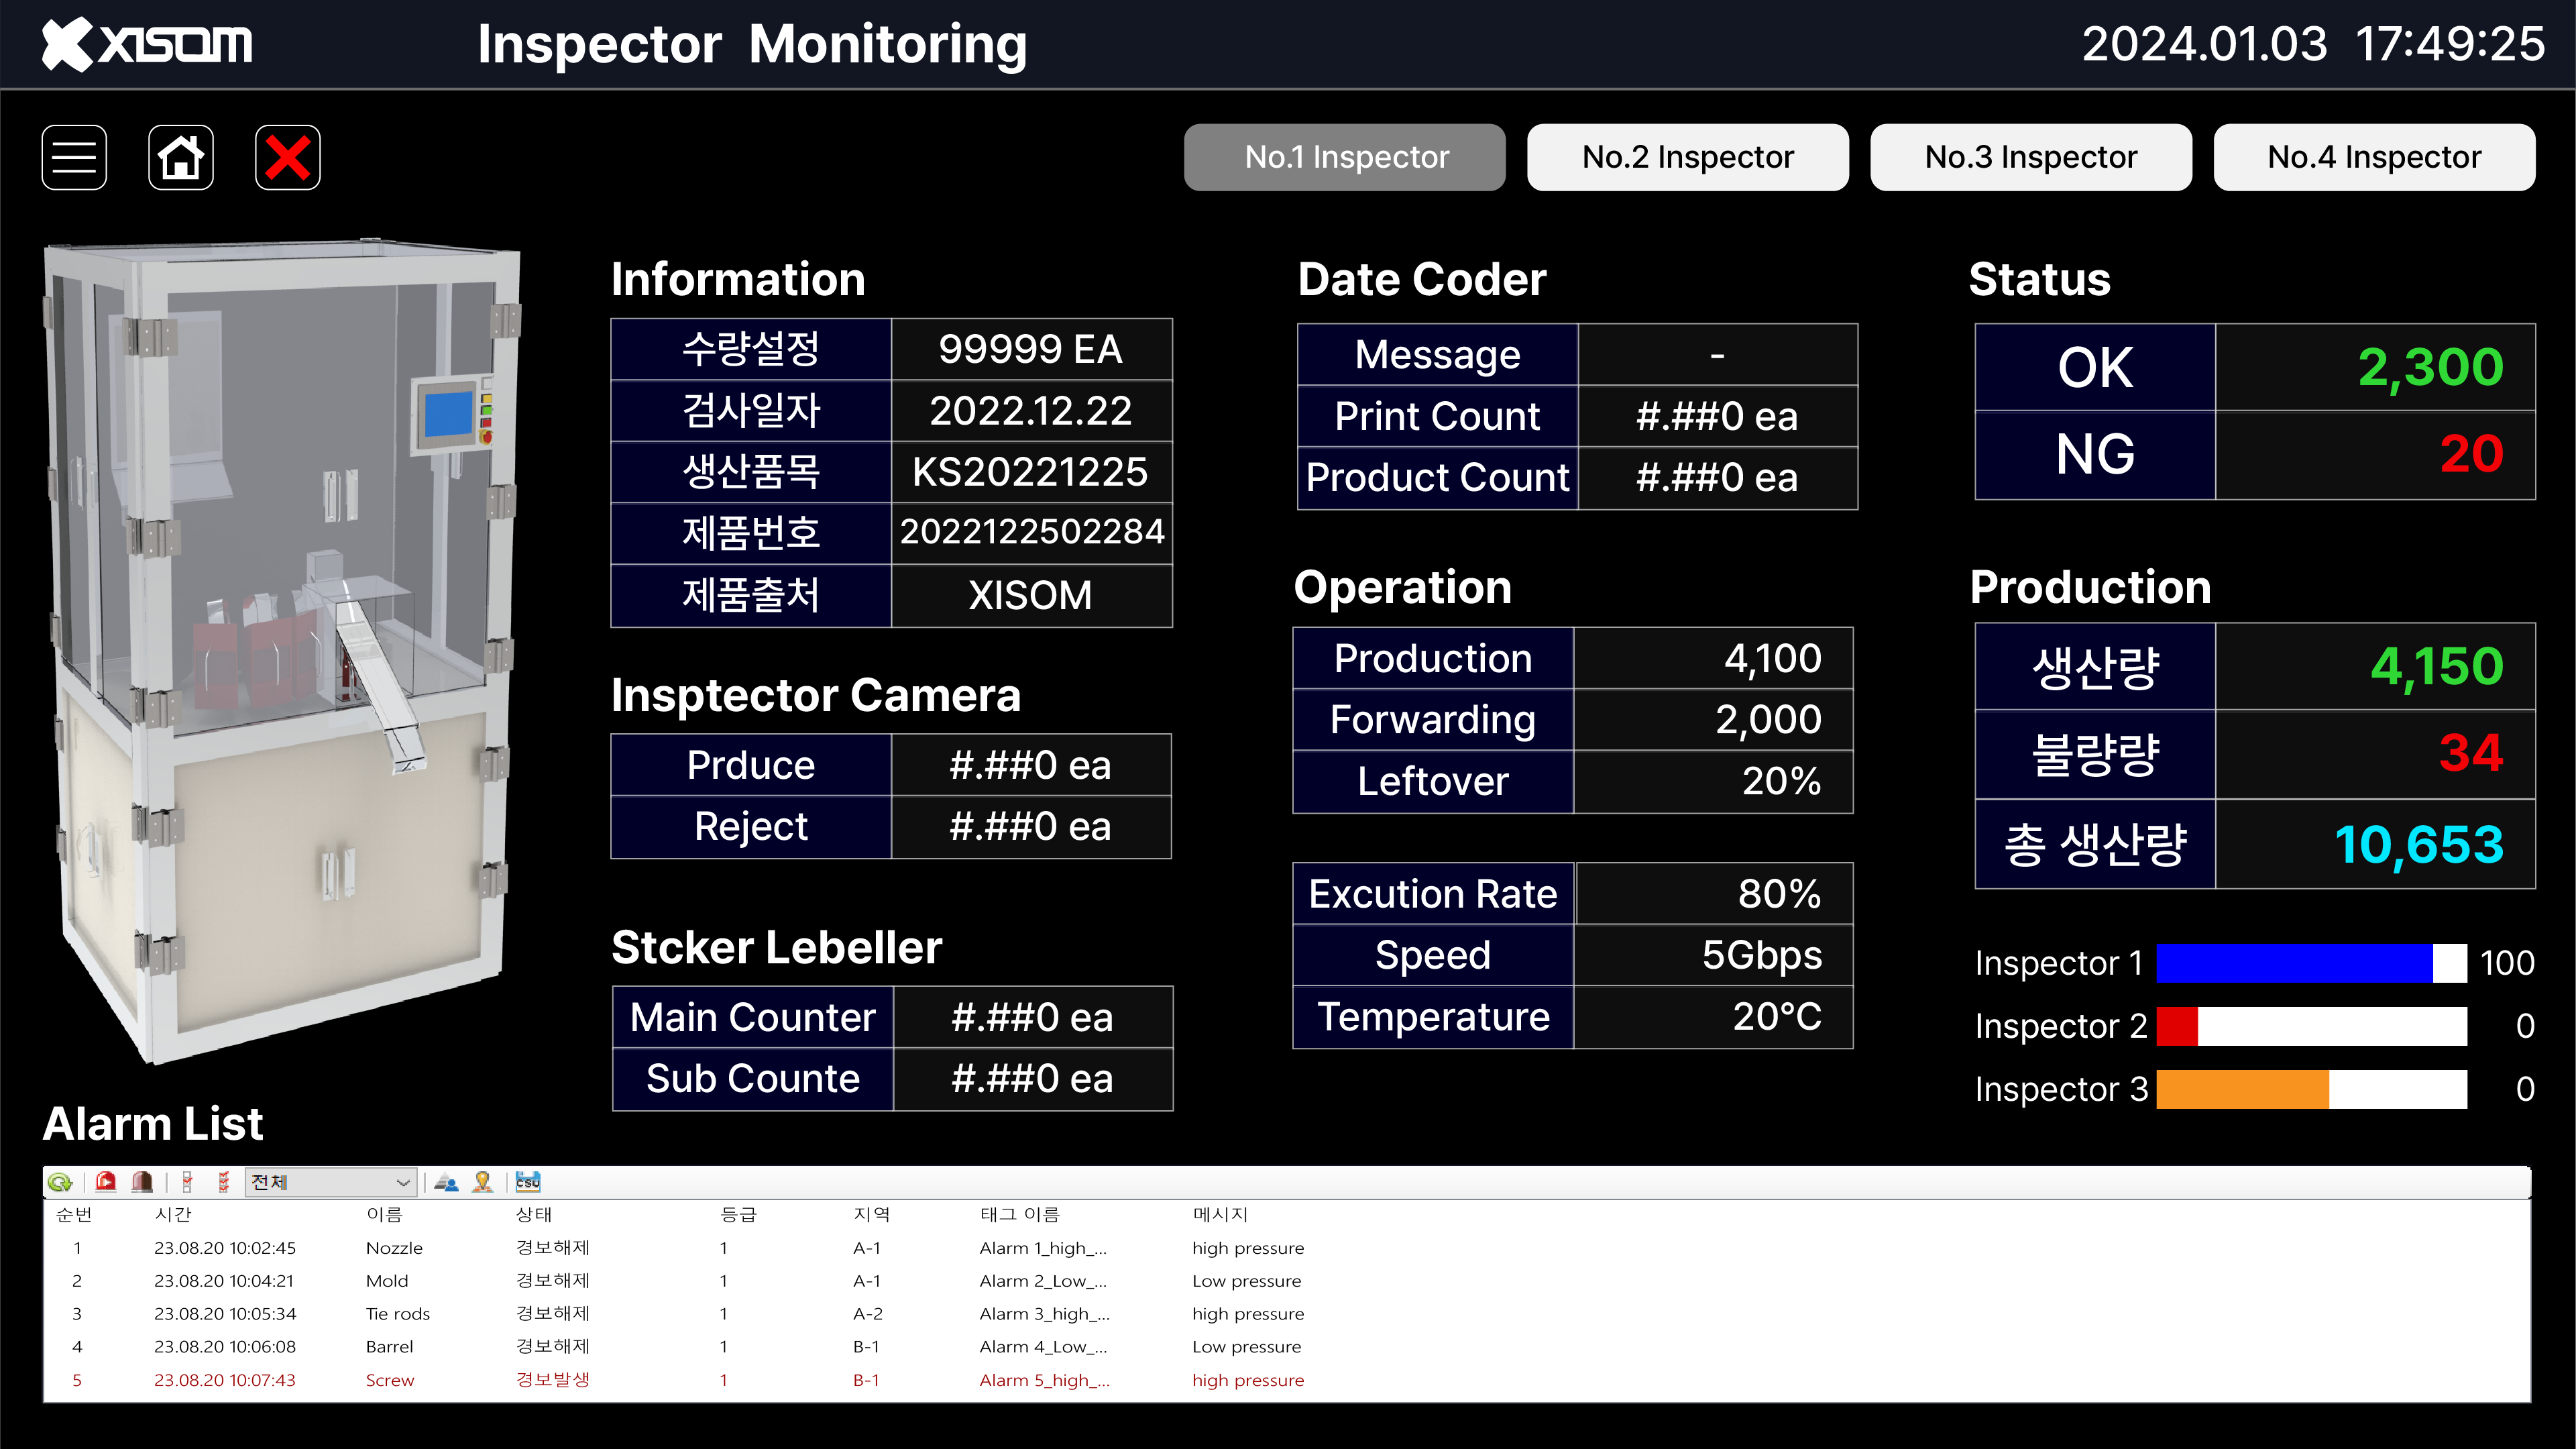Click the No.1 Inspector button
The height and width of the screenshot is (1449, 2576).
point(1344,157)
